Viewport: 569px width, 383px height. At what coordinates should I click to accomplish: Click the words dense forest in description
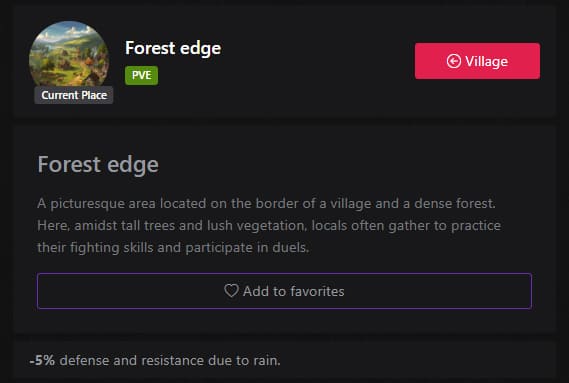[455, 203]
